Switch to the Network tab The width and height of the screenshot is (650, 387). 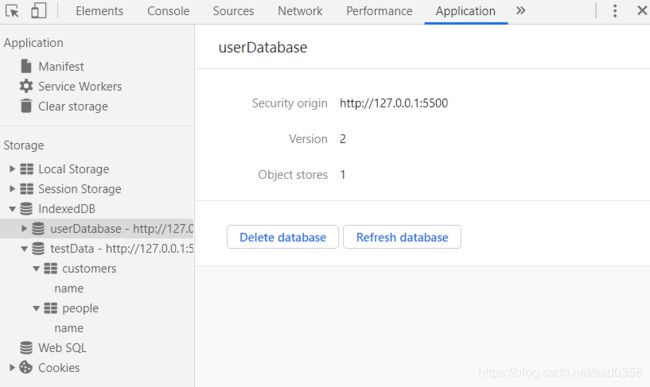300,11
